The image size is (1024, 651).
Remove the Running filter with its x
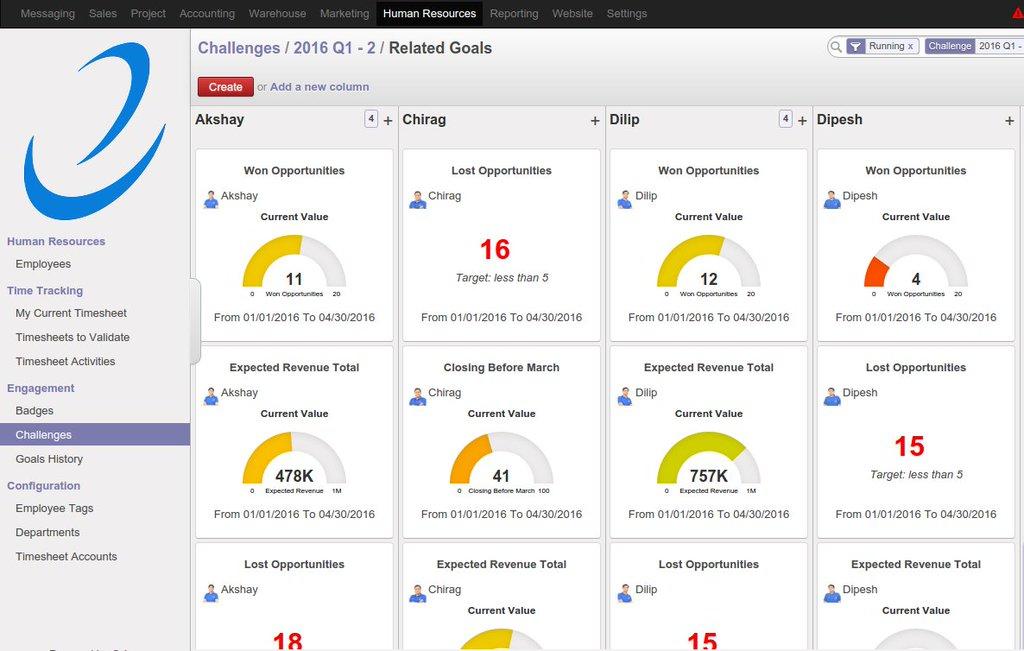pos(910,46)
